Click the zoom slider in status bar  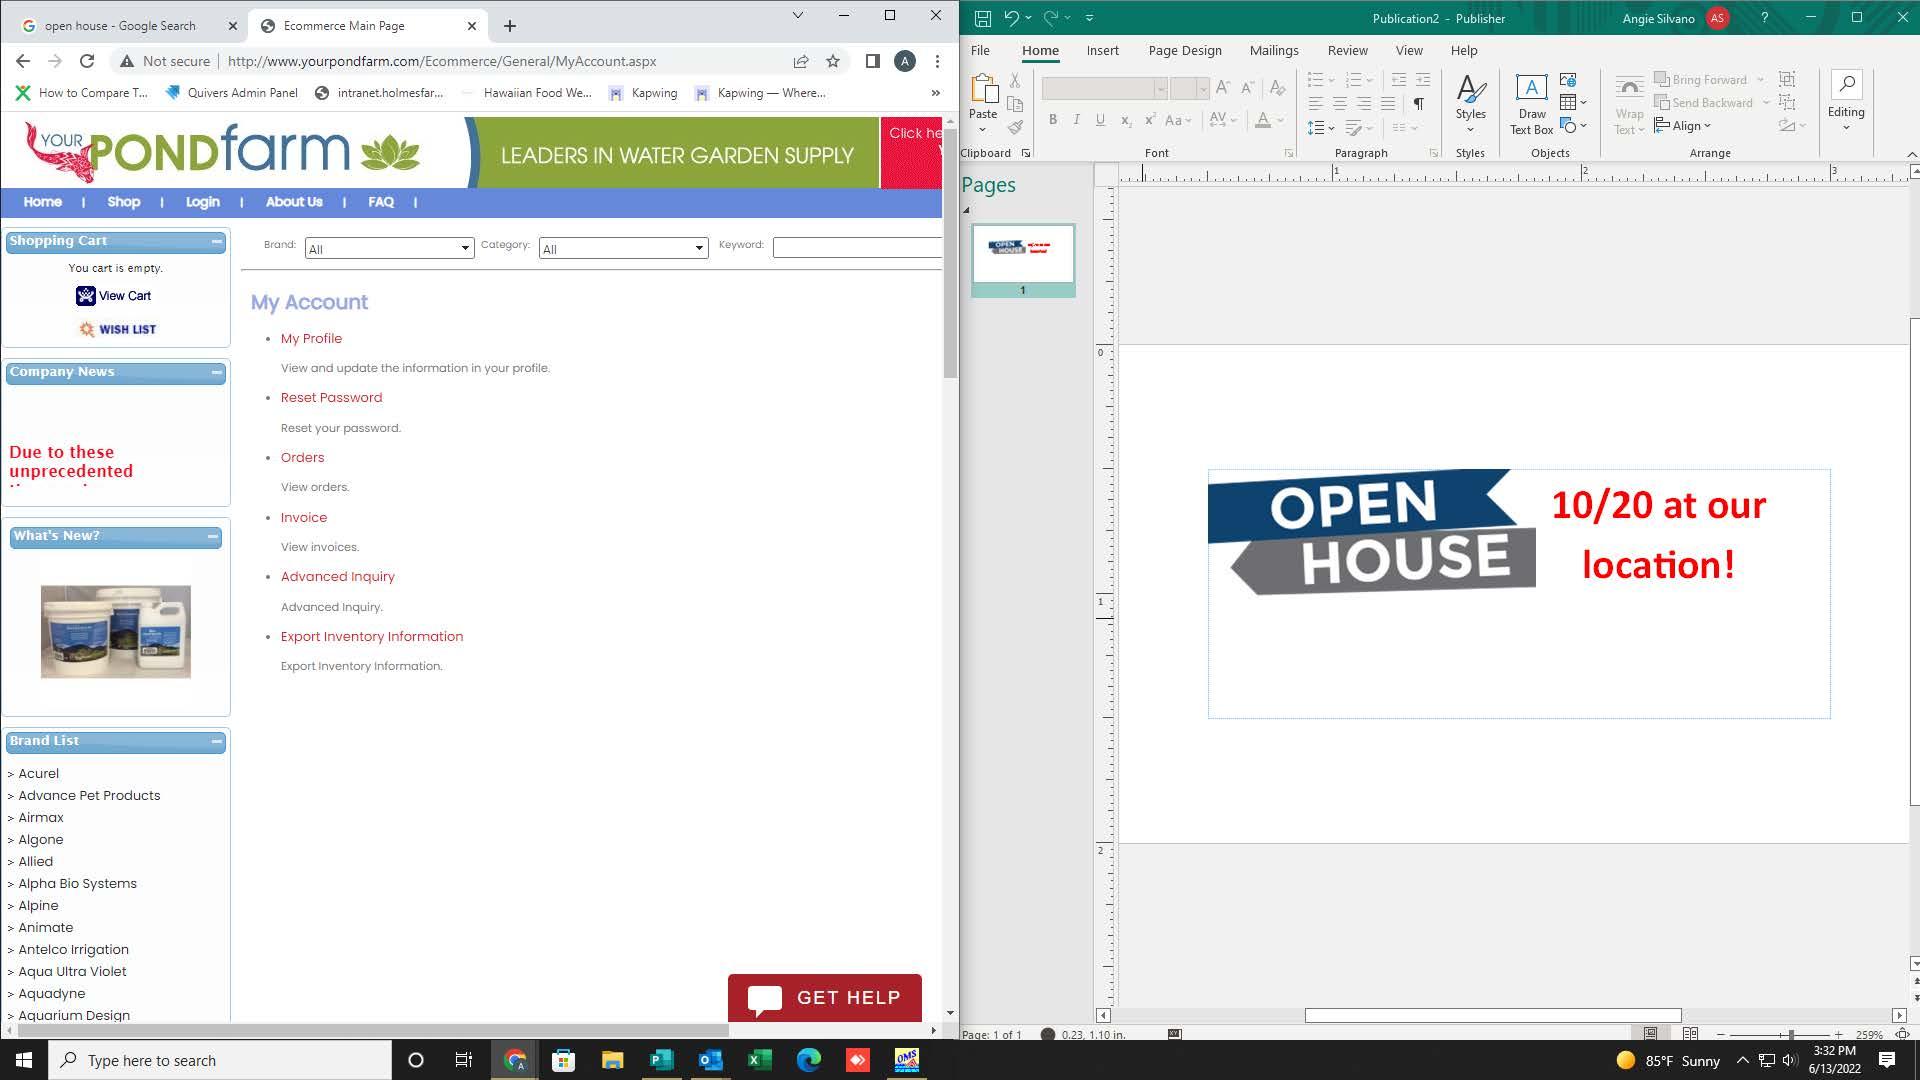tap(1790, 1034)
